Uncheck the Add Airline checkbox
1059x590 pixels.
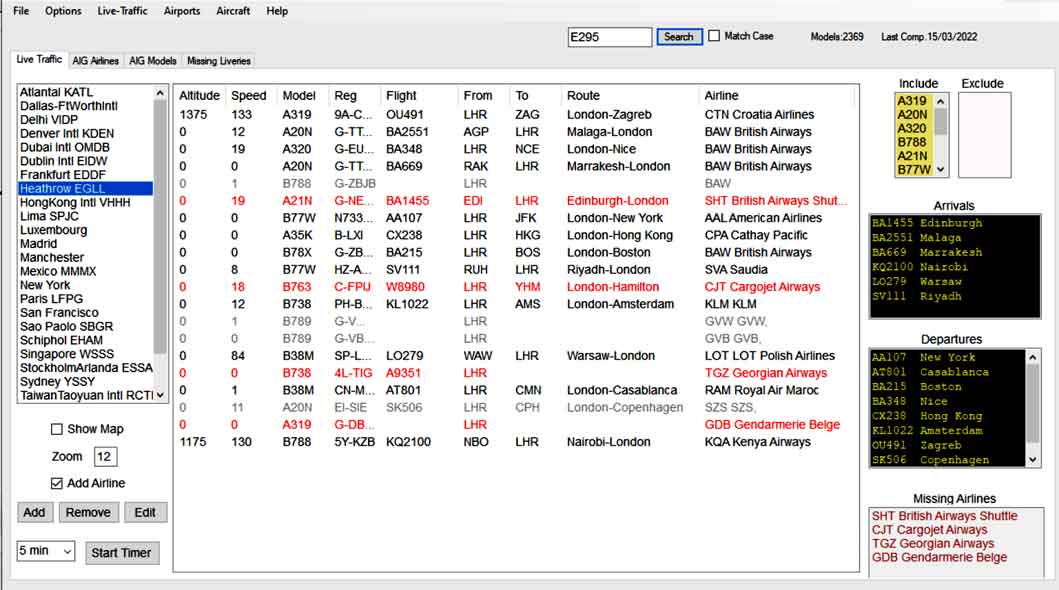(57, 483)
